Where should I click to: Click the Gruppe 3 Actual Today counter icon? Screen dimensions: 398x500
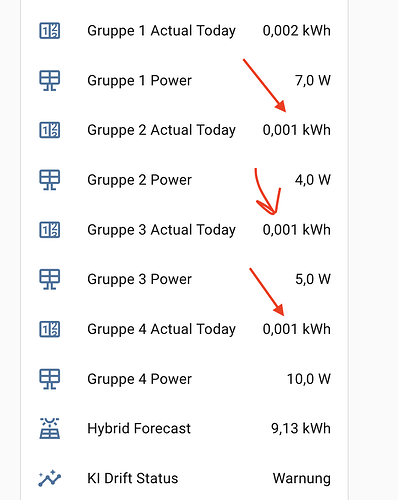(x=50, y=230)
